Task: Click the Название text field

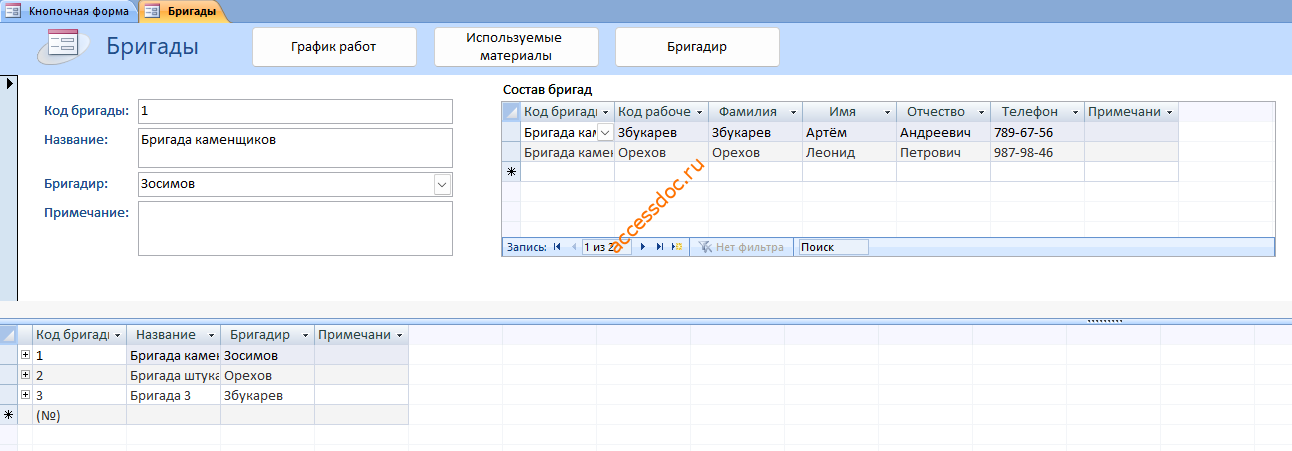Action: pos(295,147)
